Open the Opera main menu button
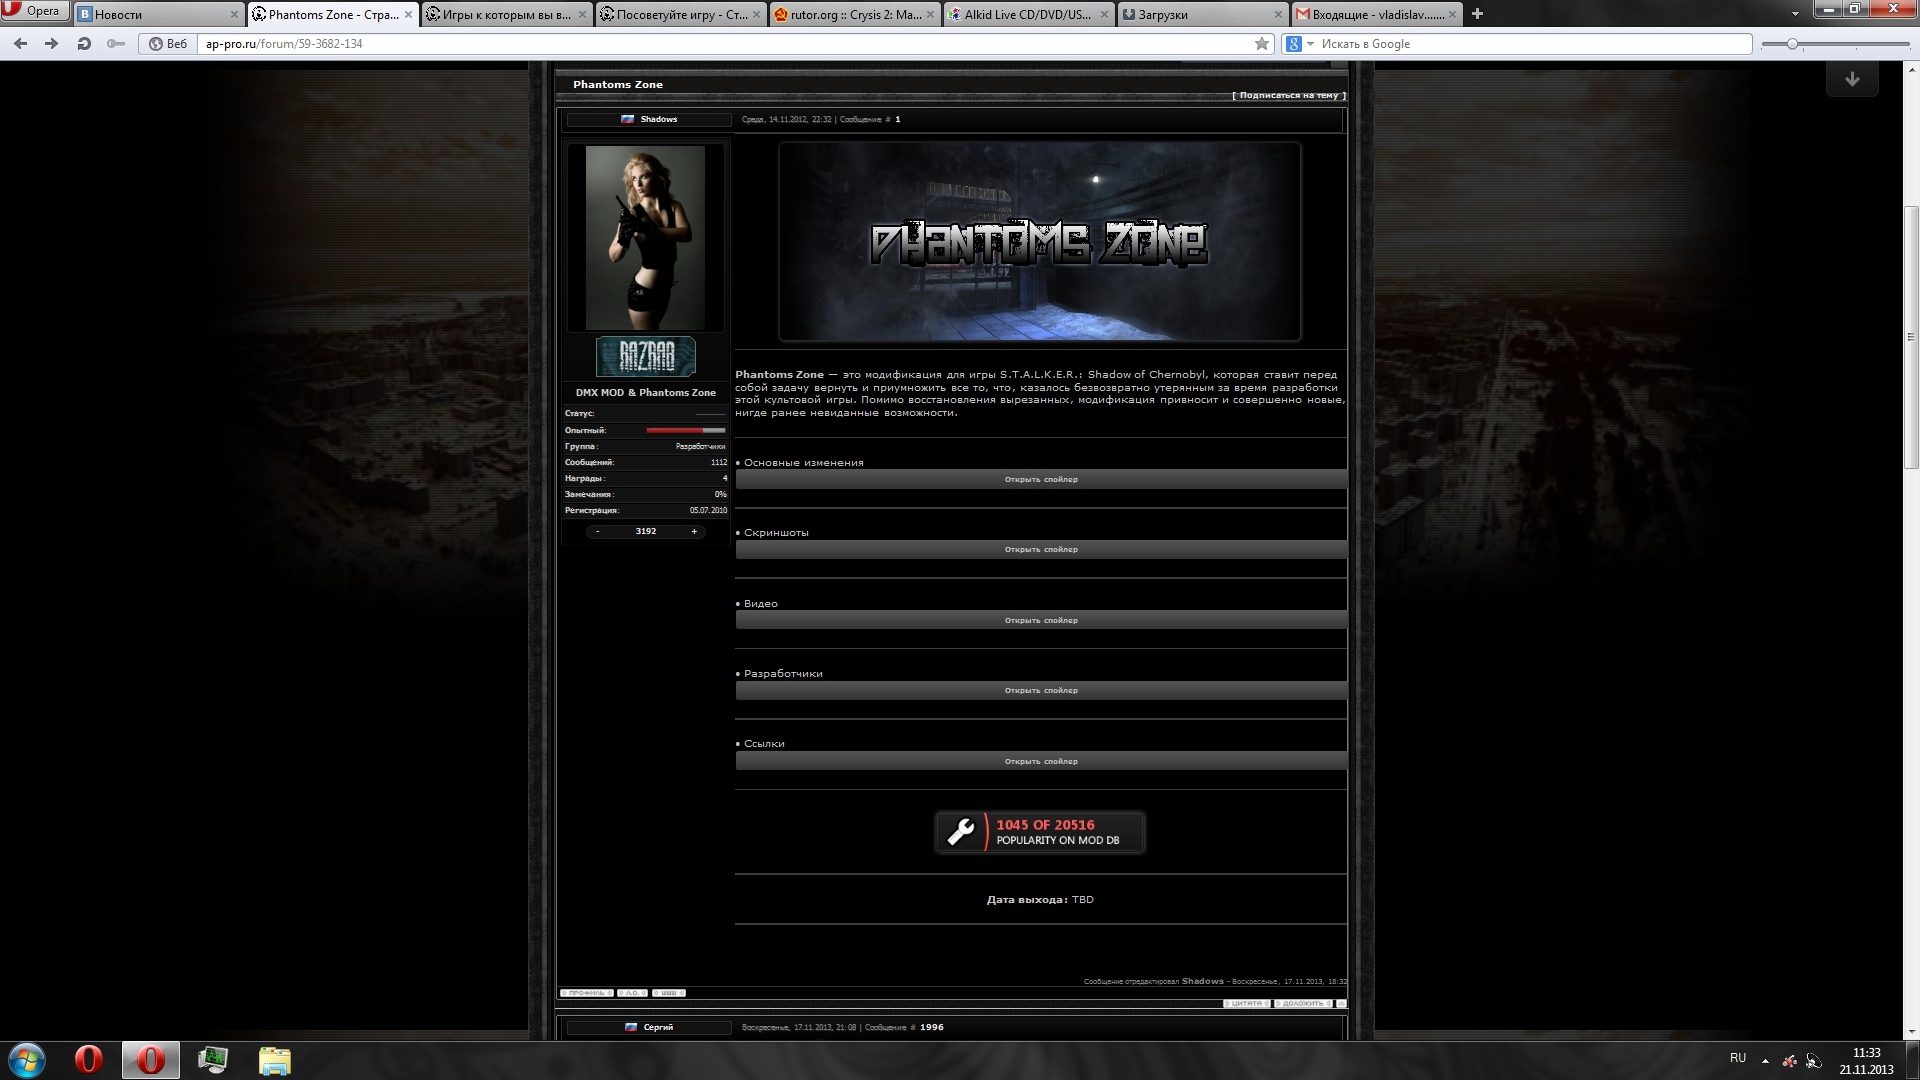 coord(36,11)
